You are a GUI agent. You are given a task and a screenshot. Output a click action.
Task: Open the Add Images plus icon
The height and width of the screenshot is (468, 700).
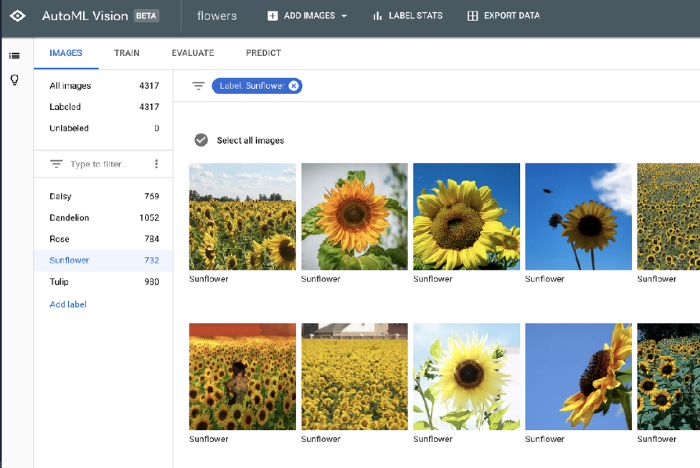[x=272, y=16]
